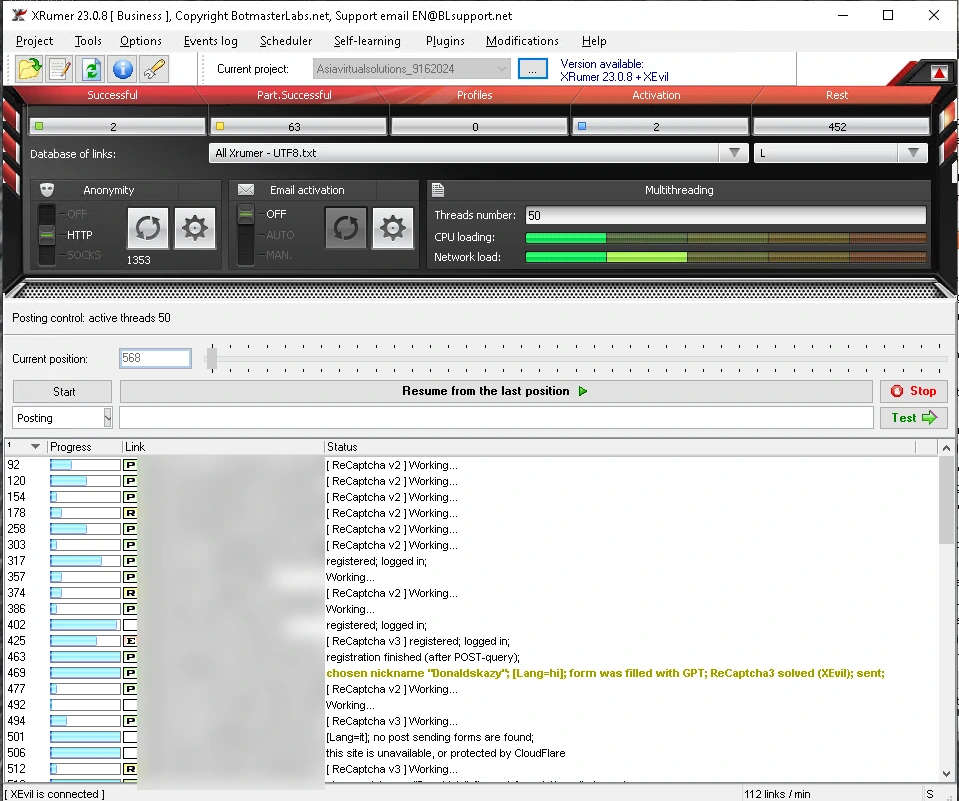This screenshot has height=801, width=959.
Task: Click the Anonymity mask icon
Action: 47,190
